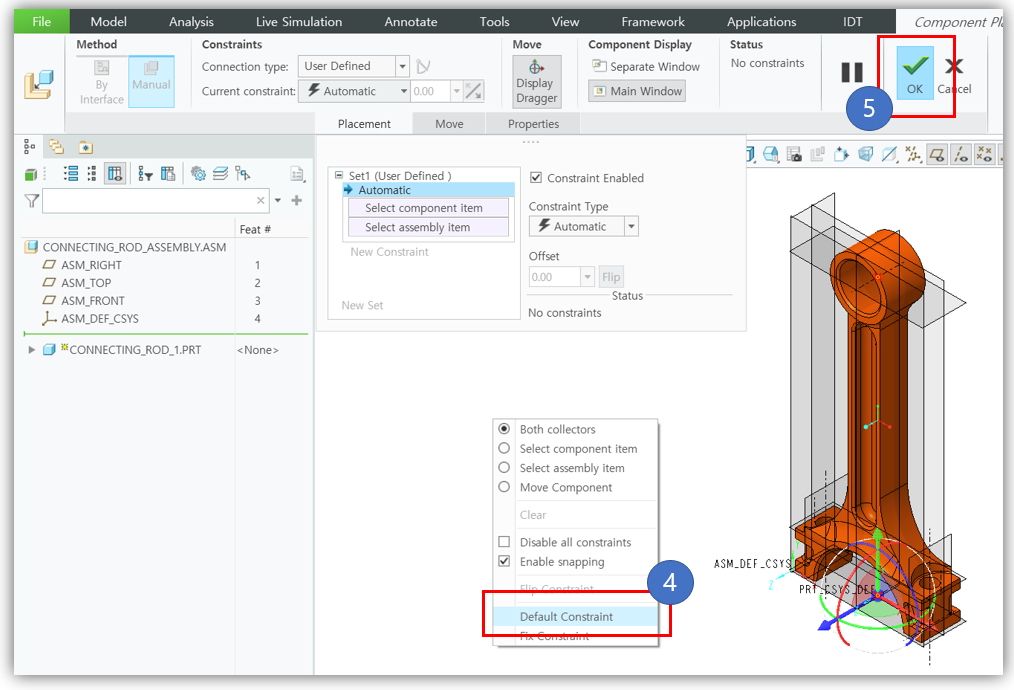Click the Cancel X icon
The height and width of the screenshot is (690, 1014).
954,66
